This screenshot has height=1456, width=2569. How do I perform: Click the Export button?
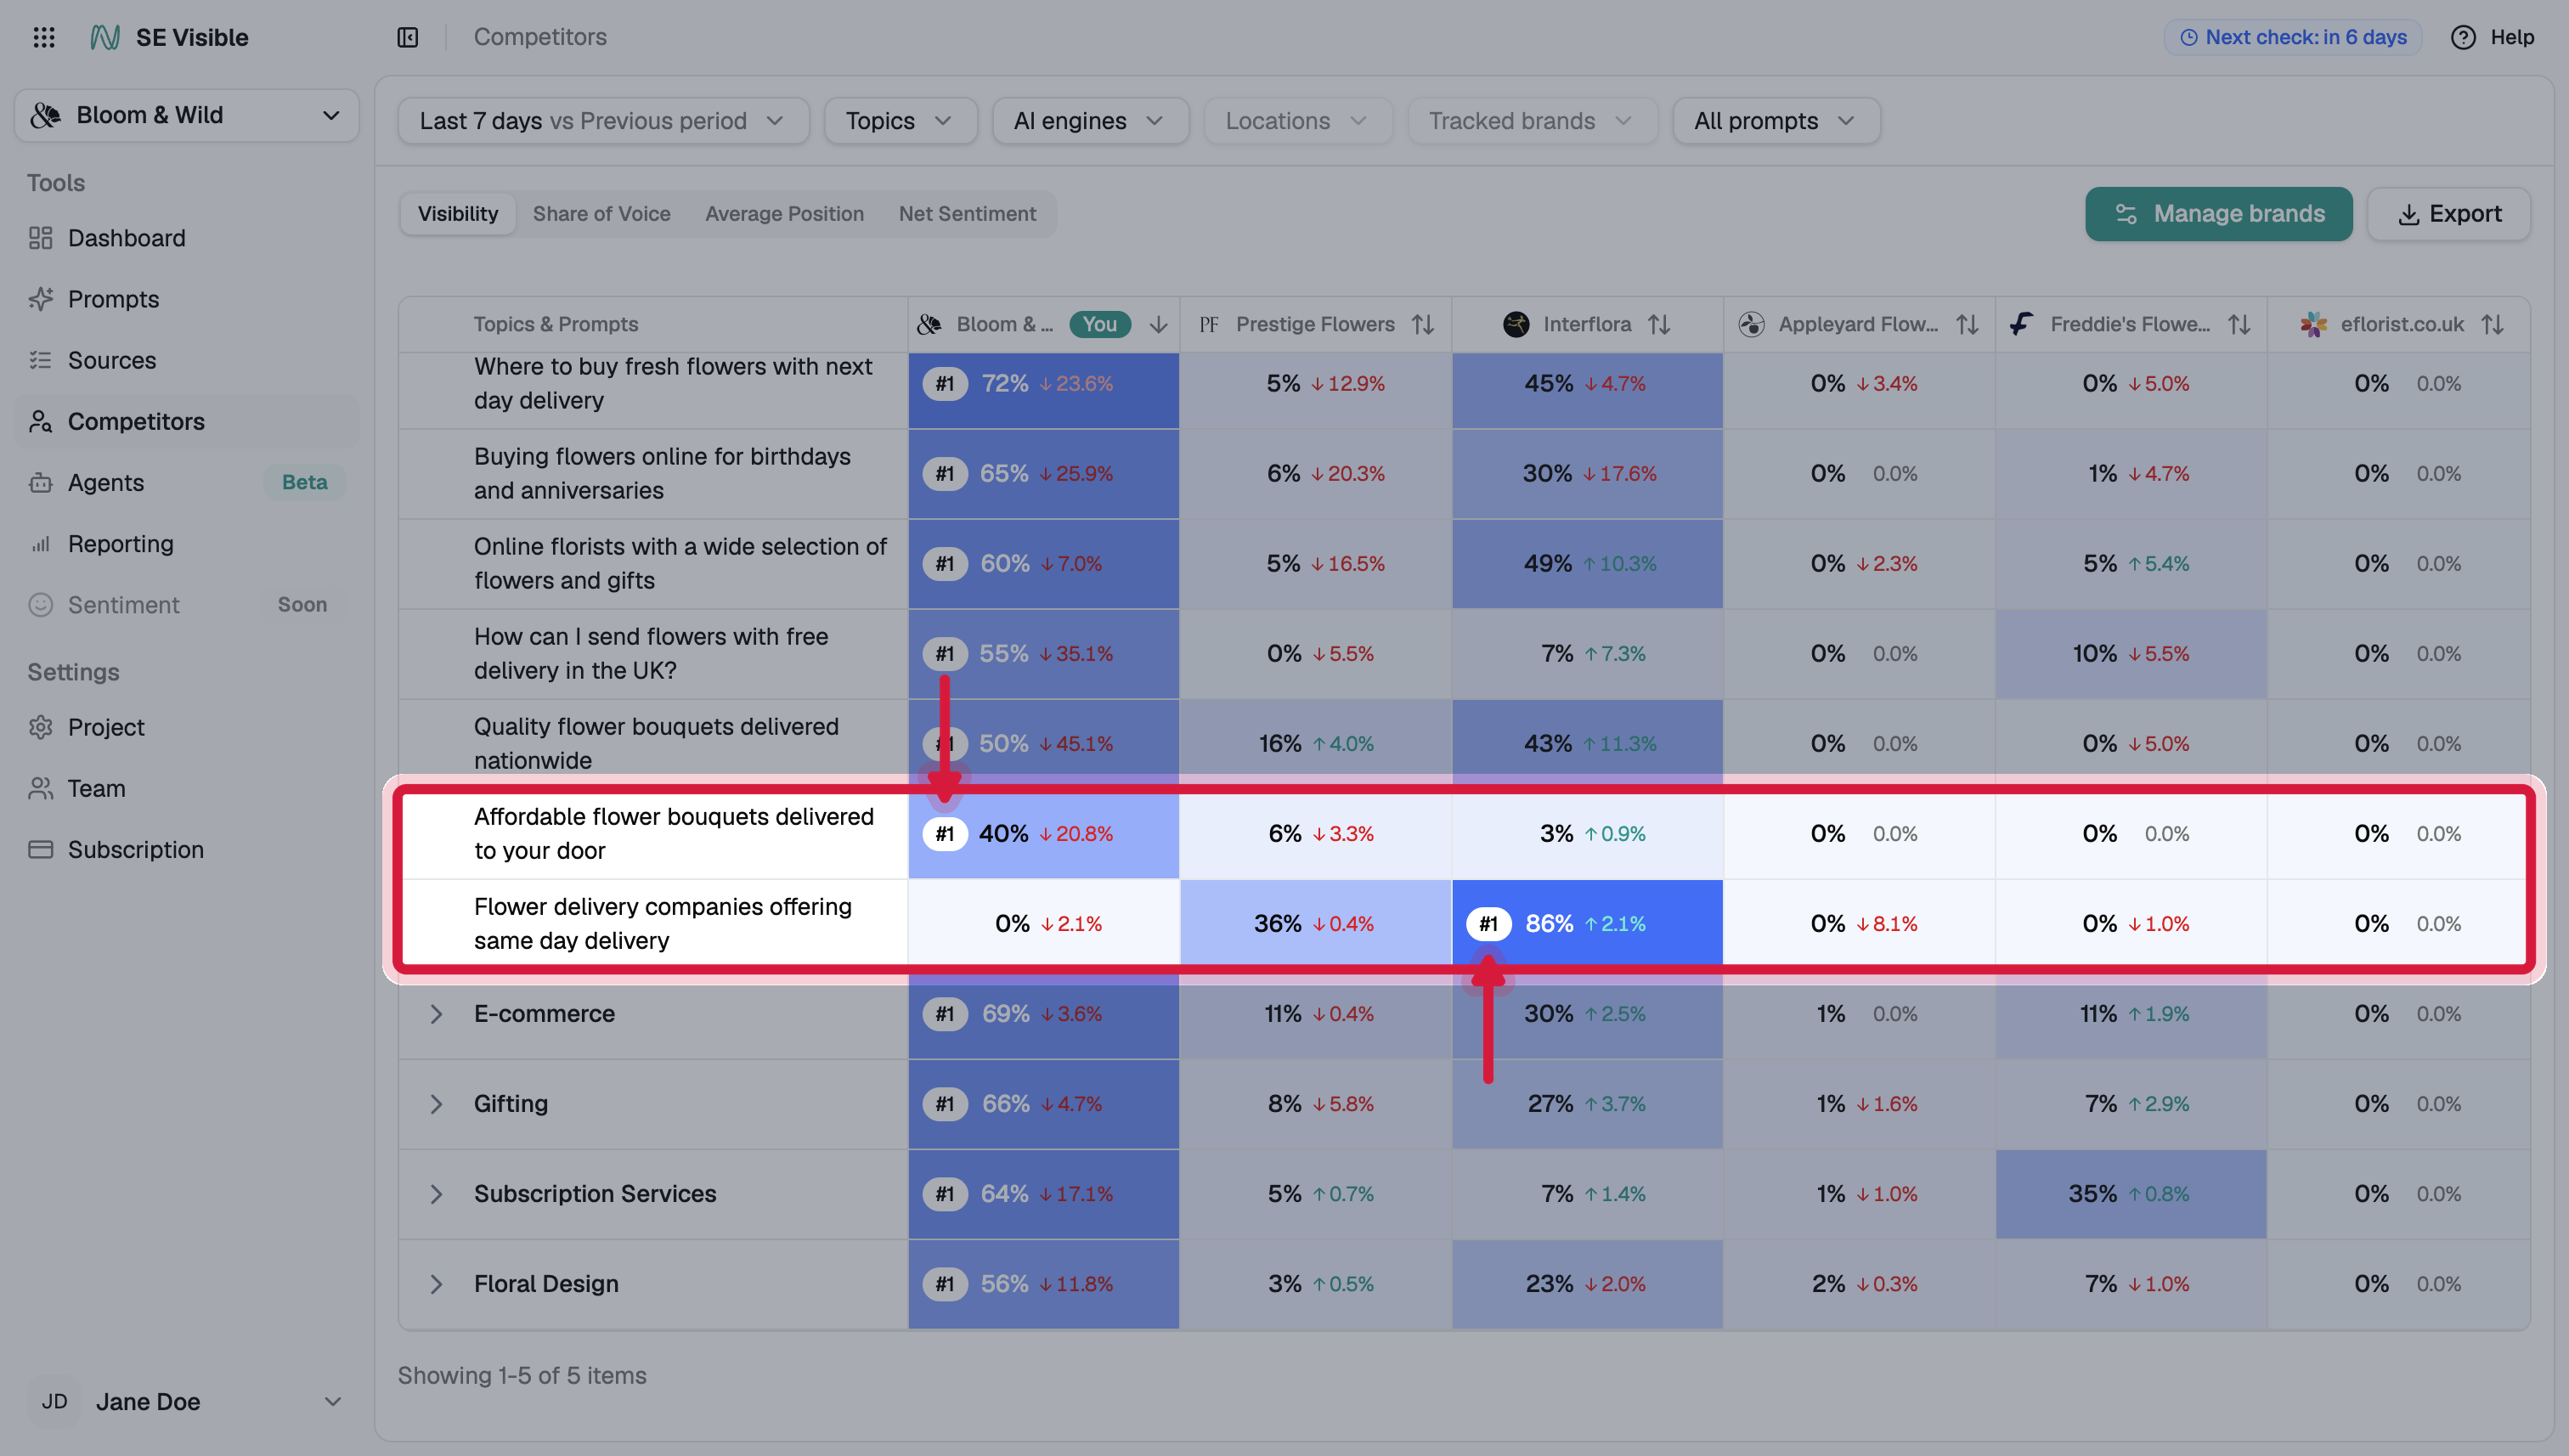[2449, 214]
